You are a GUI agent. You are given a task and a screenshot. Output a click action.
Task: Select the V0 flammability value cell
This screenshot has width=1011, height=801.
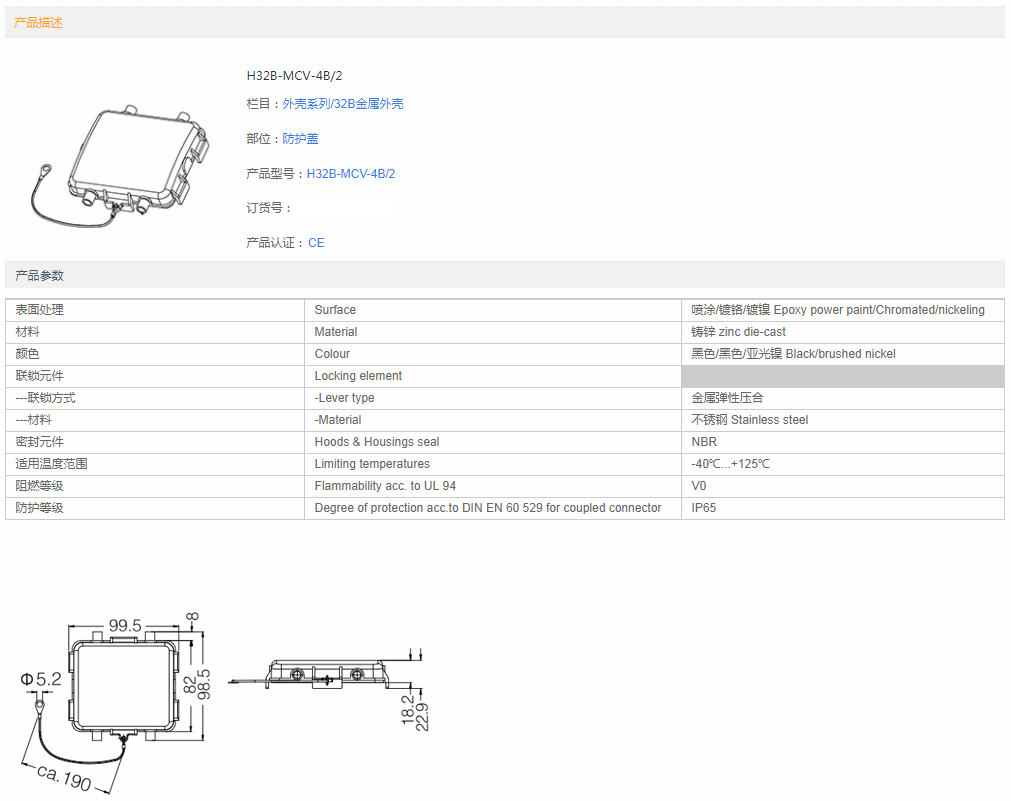click(x=699, y=486)
